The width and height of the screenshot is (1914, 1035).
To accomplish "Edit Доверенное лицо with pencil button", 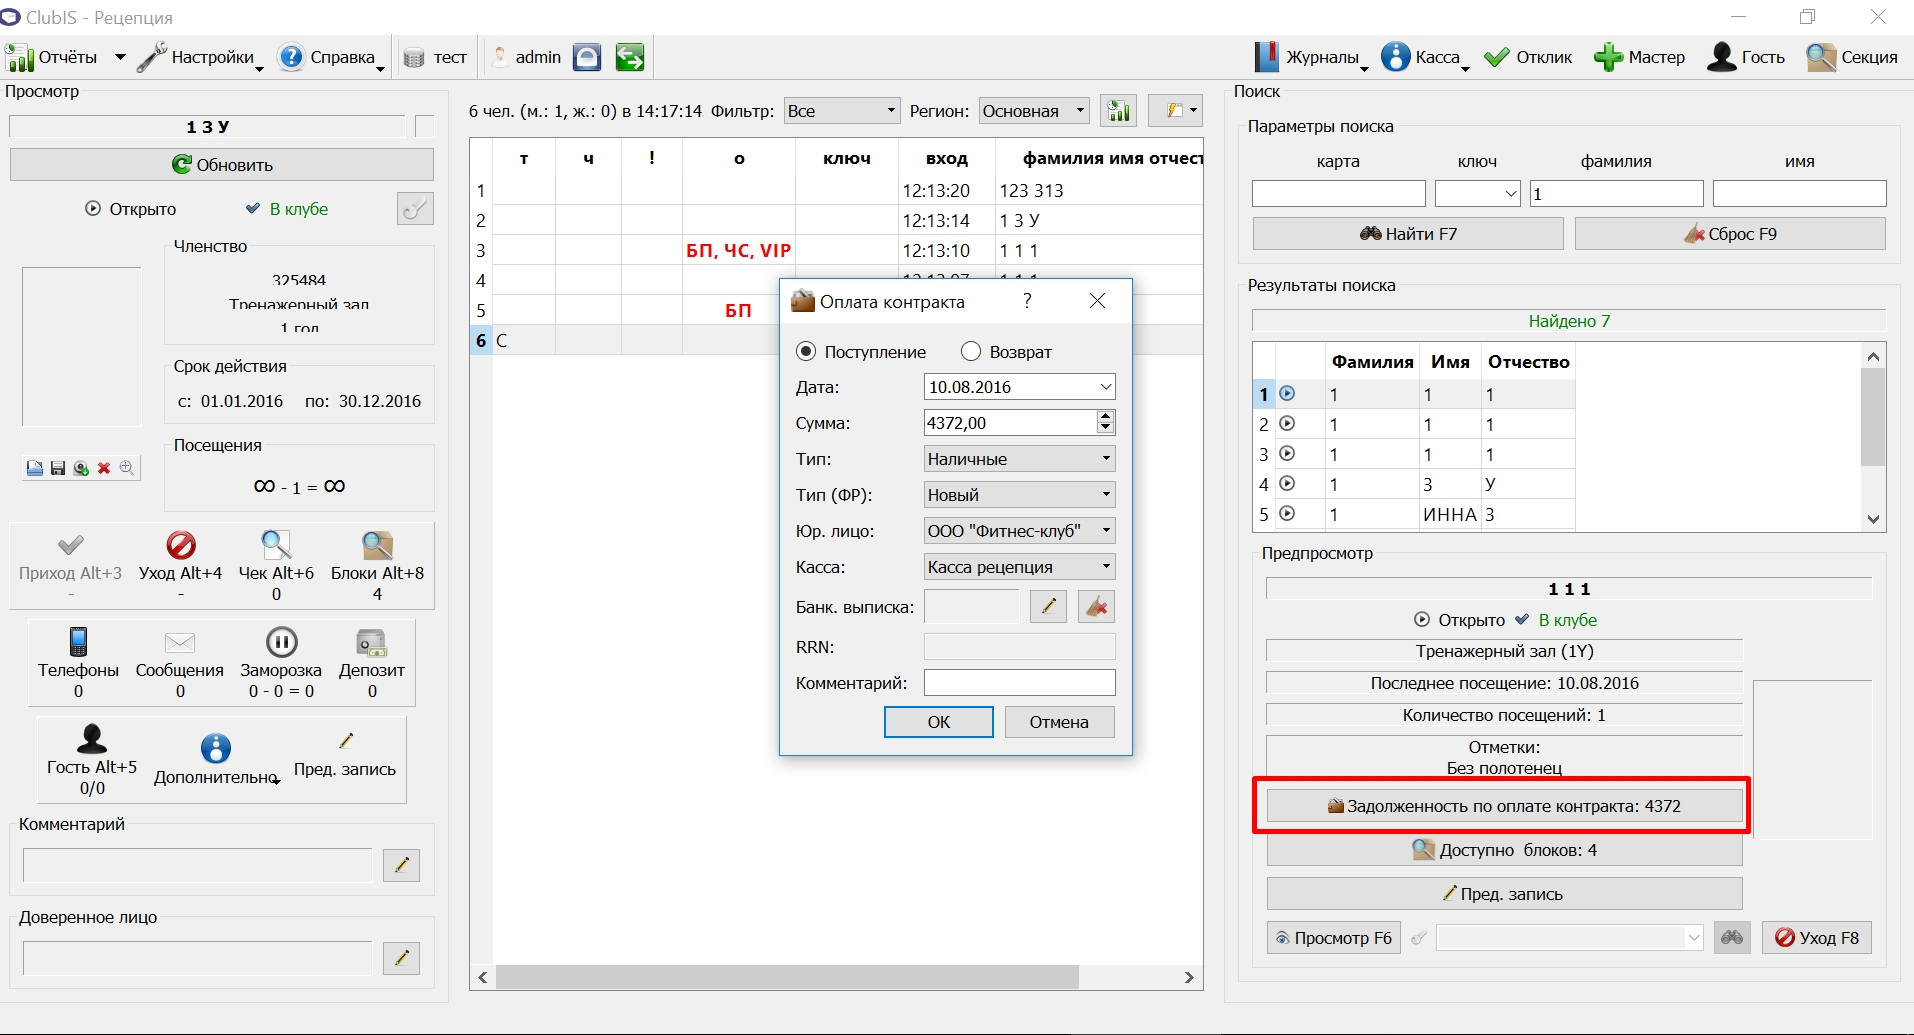I will [x=401, y=958].
